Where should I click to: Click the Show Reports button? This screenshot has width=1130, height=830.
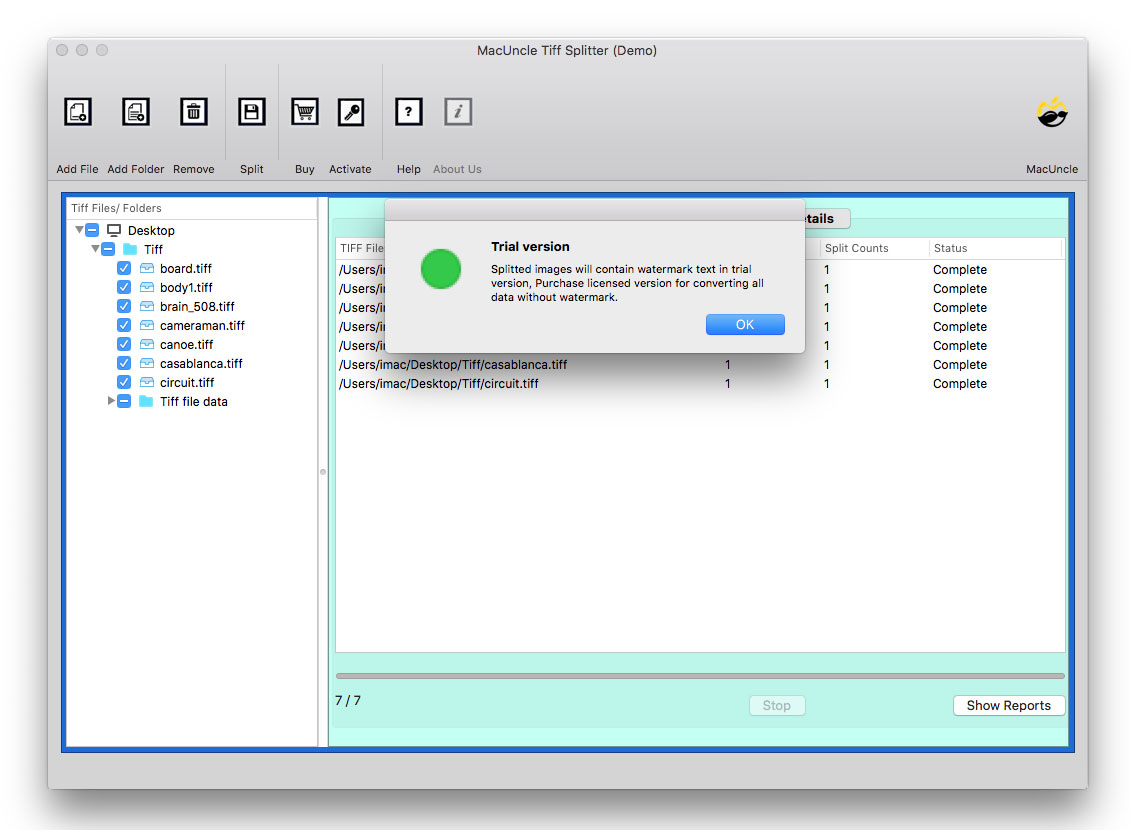pos(1008,705)
